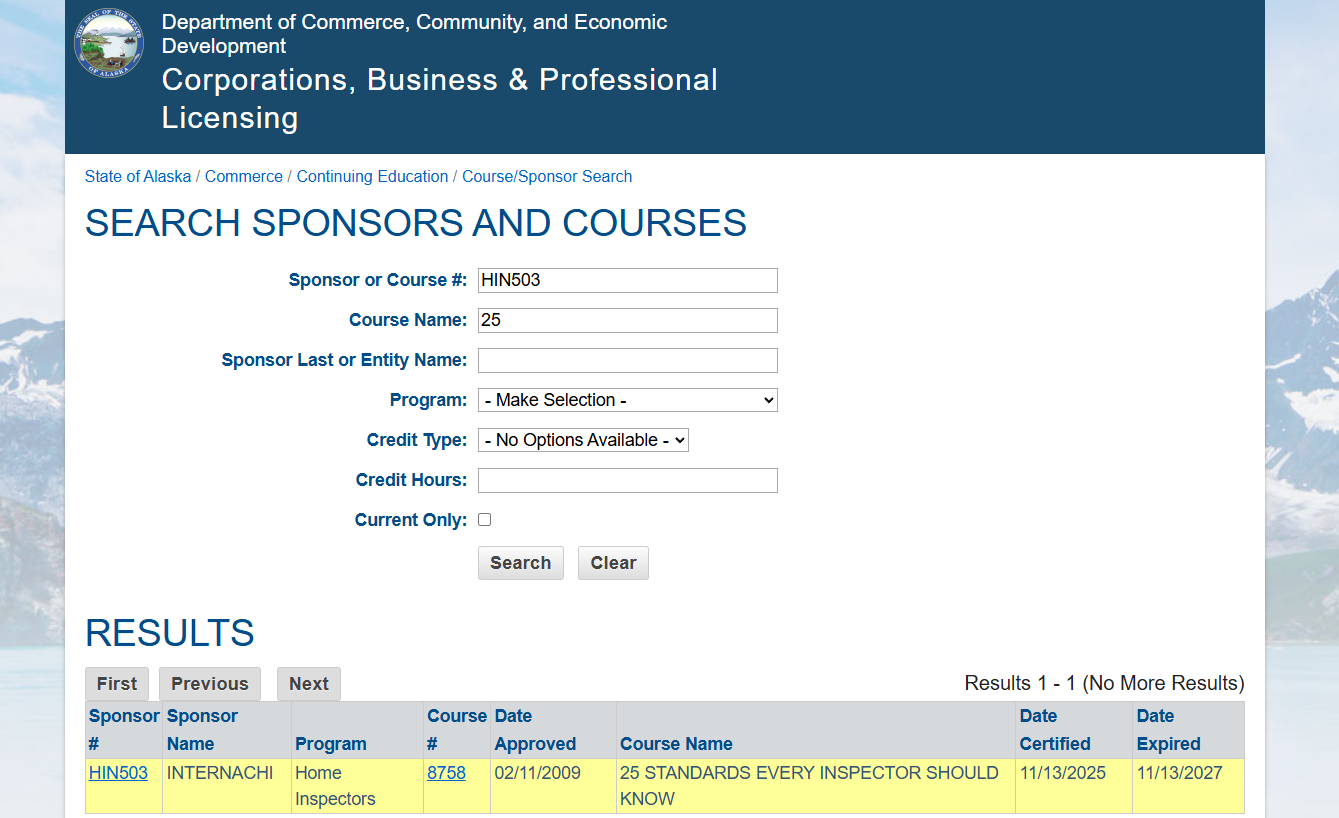Open course number 8758 link
The width and height of the screenshot is (1339, 818).
pyautogui.click(x=446, y=773)
